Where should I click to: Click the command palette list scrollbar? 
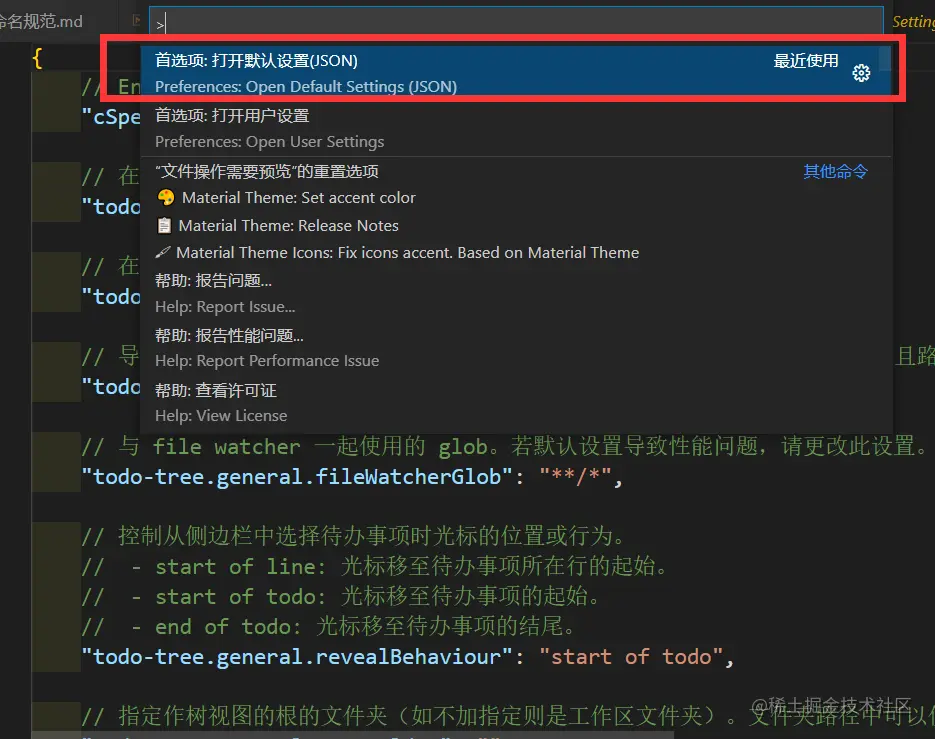click(885, 58)
